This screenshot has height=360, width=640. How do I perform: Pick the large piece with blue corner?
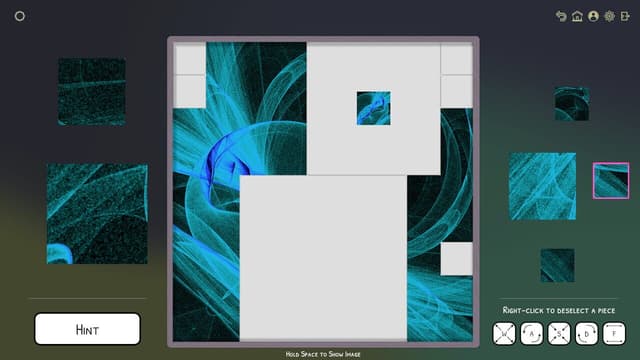[97, 213]
